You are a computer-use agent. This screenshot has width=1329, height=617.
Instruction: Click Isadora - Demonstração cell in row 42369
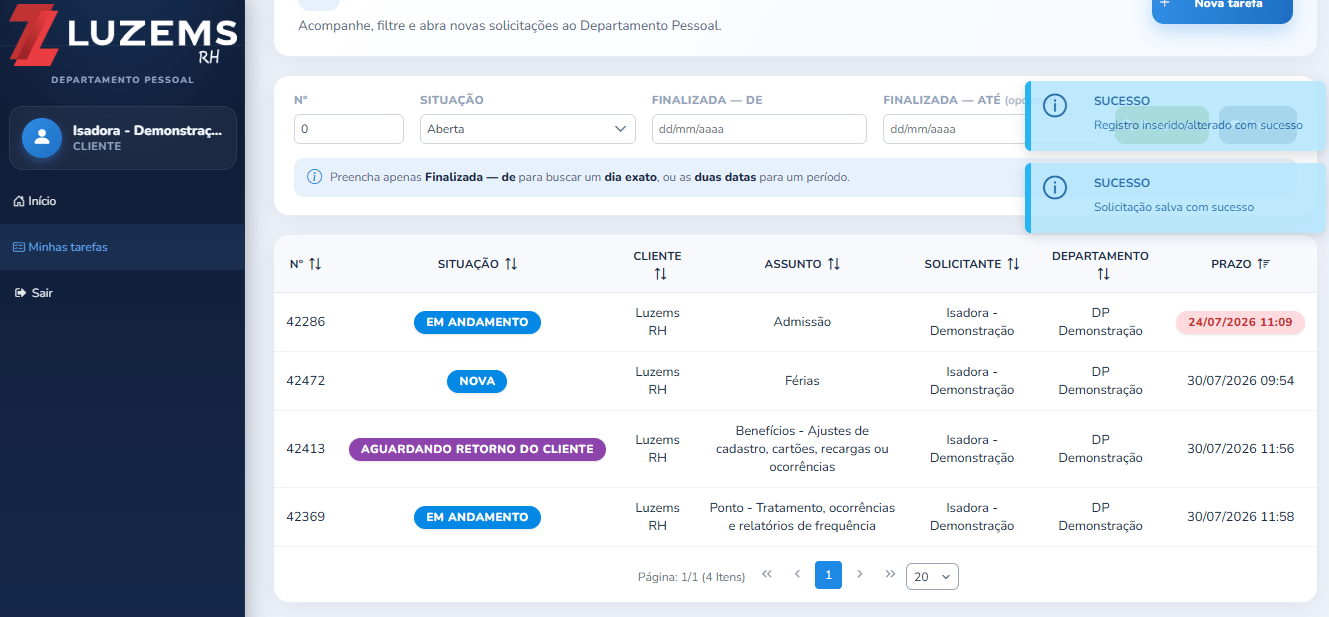tap(972, 517)
